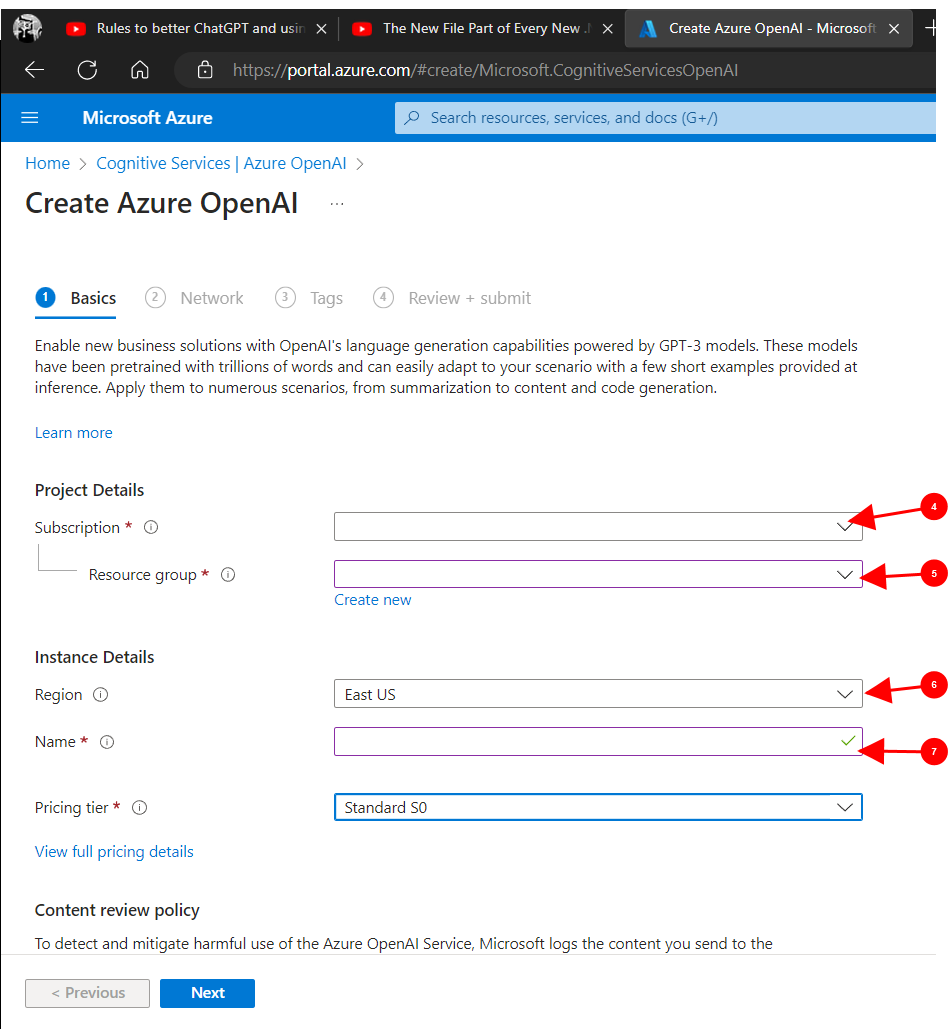The width and height of the screenshot is (951, 1029).
Task: Reload the page with refresh icon
Action: [x=87, y=70]
